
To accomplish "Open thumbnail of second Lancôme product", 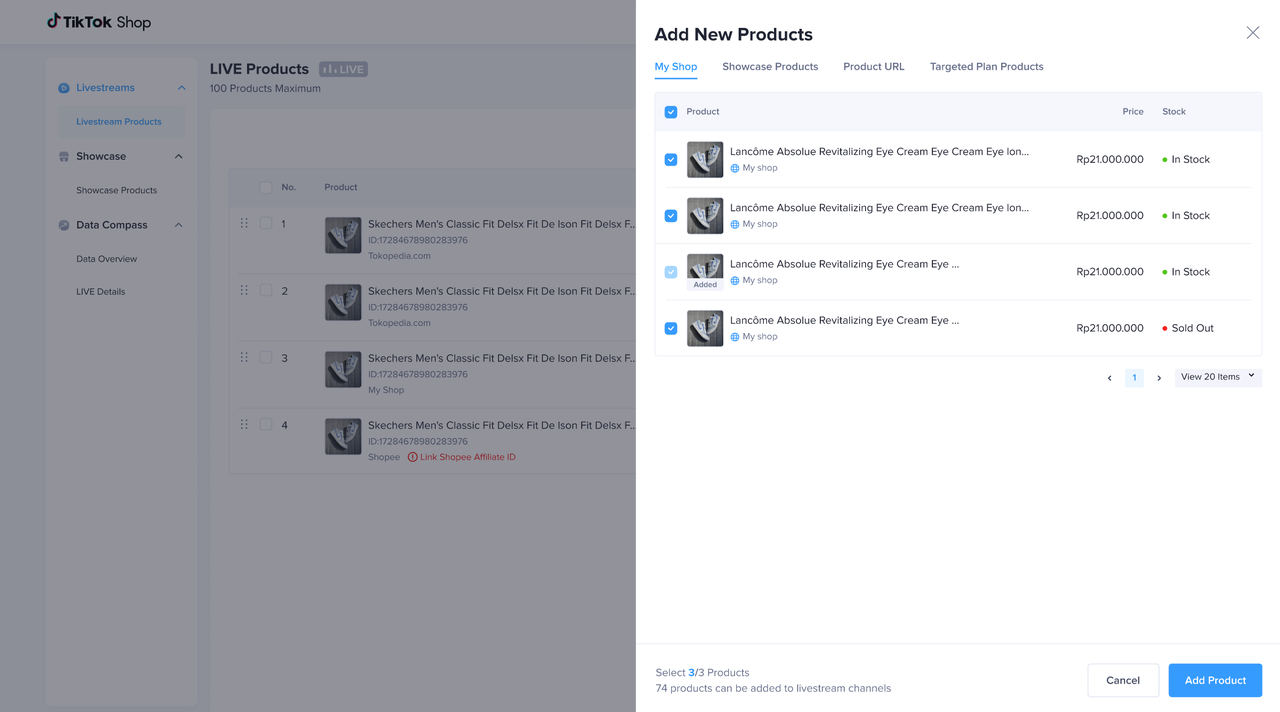I will (705, 216).
